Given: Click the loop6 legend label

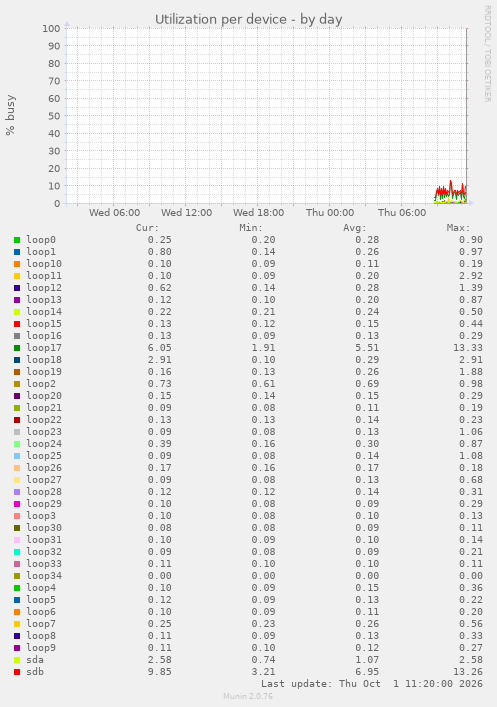Looking at the screenshot, I should (x=41, y=612).
